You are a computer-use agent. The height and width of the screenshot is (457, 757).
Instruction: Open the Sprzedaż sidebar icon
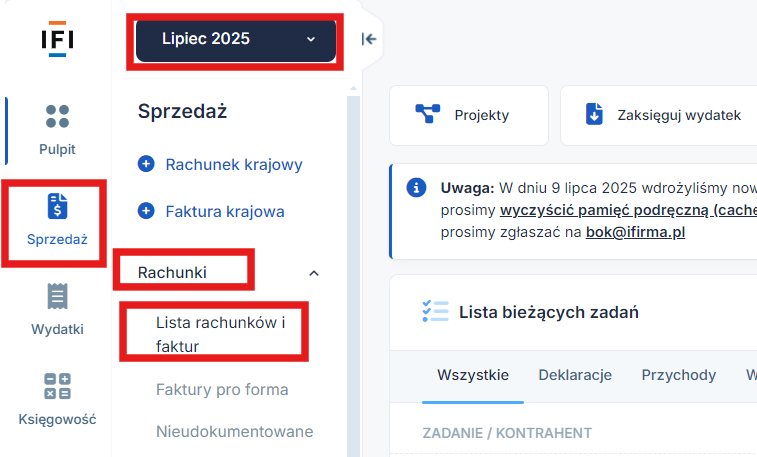[57, 206]
